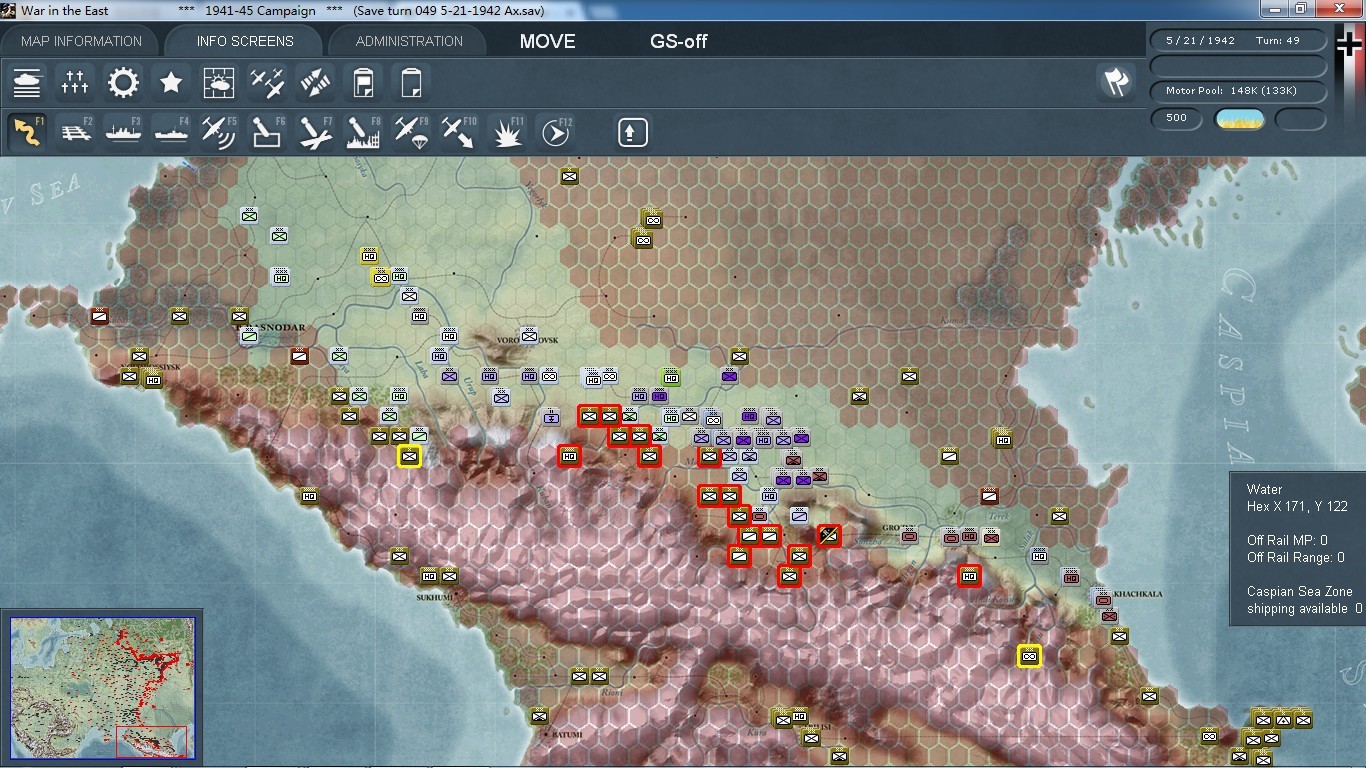Select the black unit counter near Grozny
Image resolution: width=1366 pixels, height=768 pixels.
pyautogui.click(x=829, y=535)
